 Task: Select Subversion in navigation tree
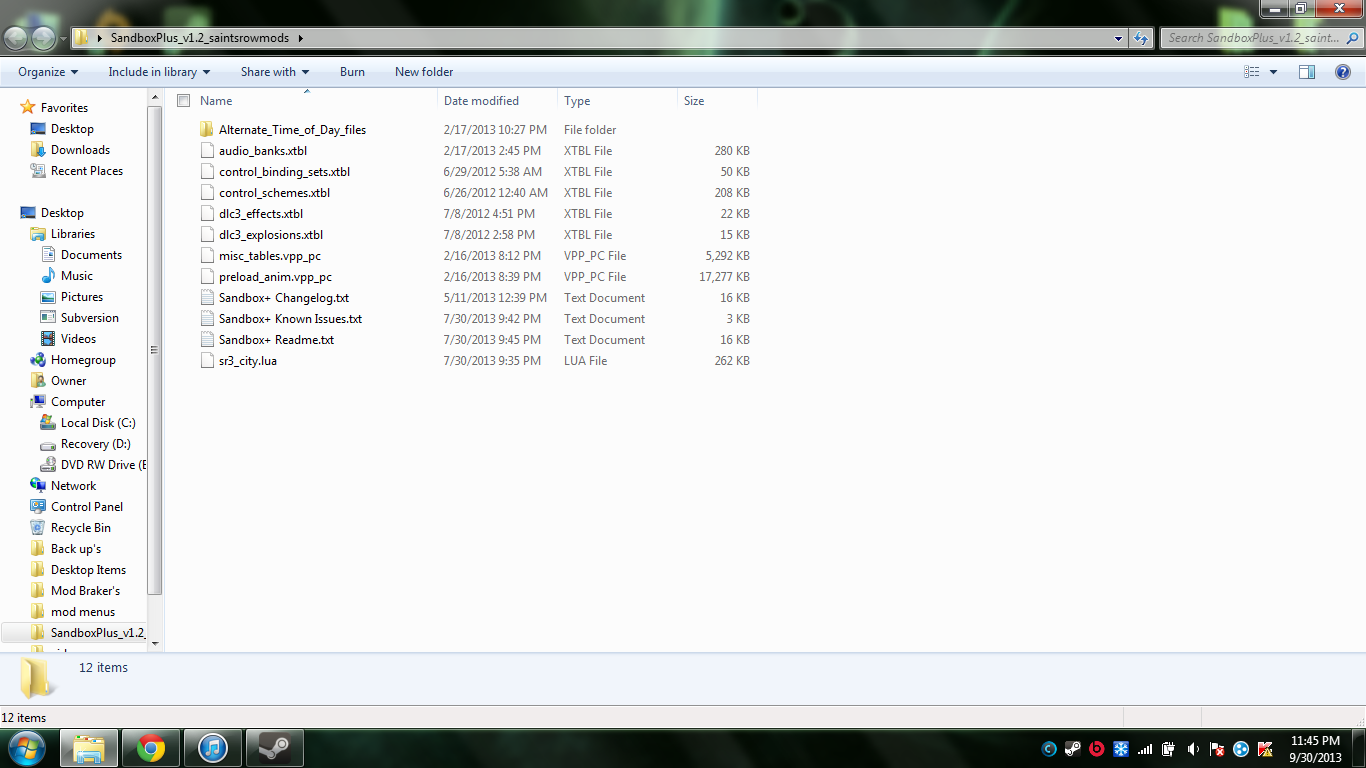[90, 318]
